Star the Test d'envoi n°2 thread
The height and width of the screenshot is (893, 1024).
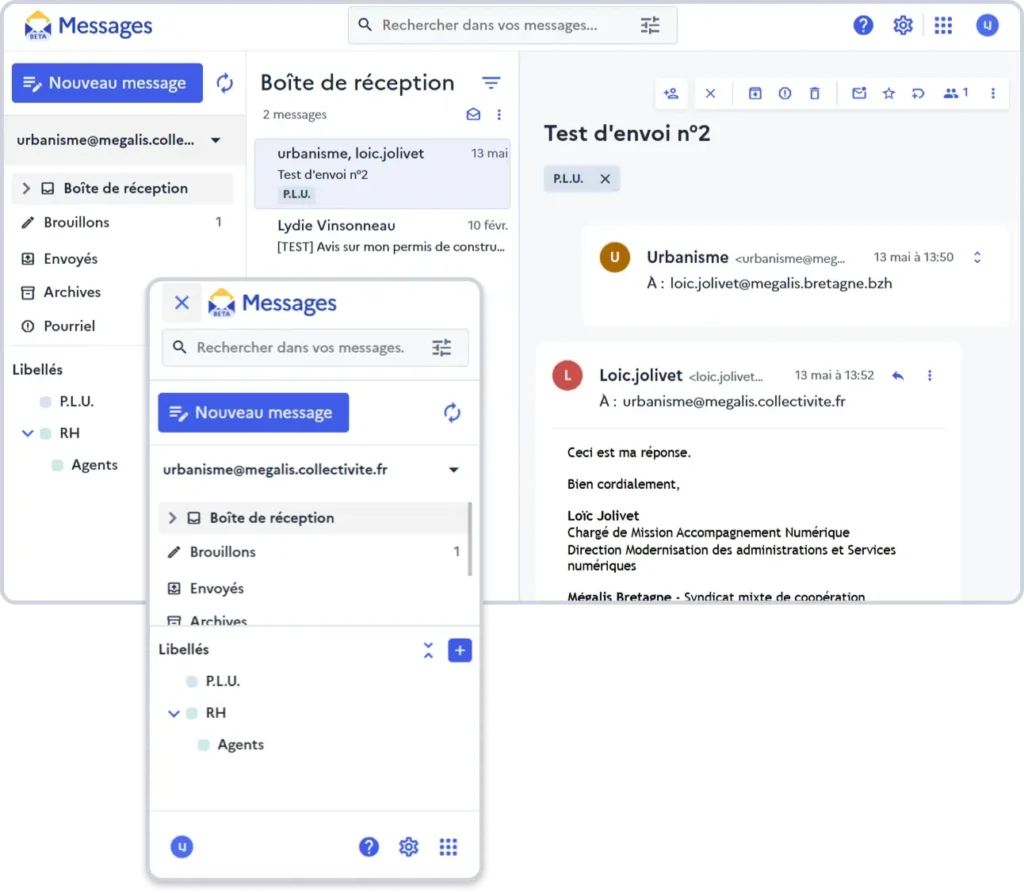[x=889, y=93]
